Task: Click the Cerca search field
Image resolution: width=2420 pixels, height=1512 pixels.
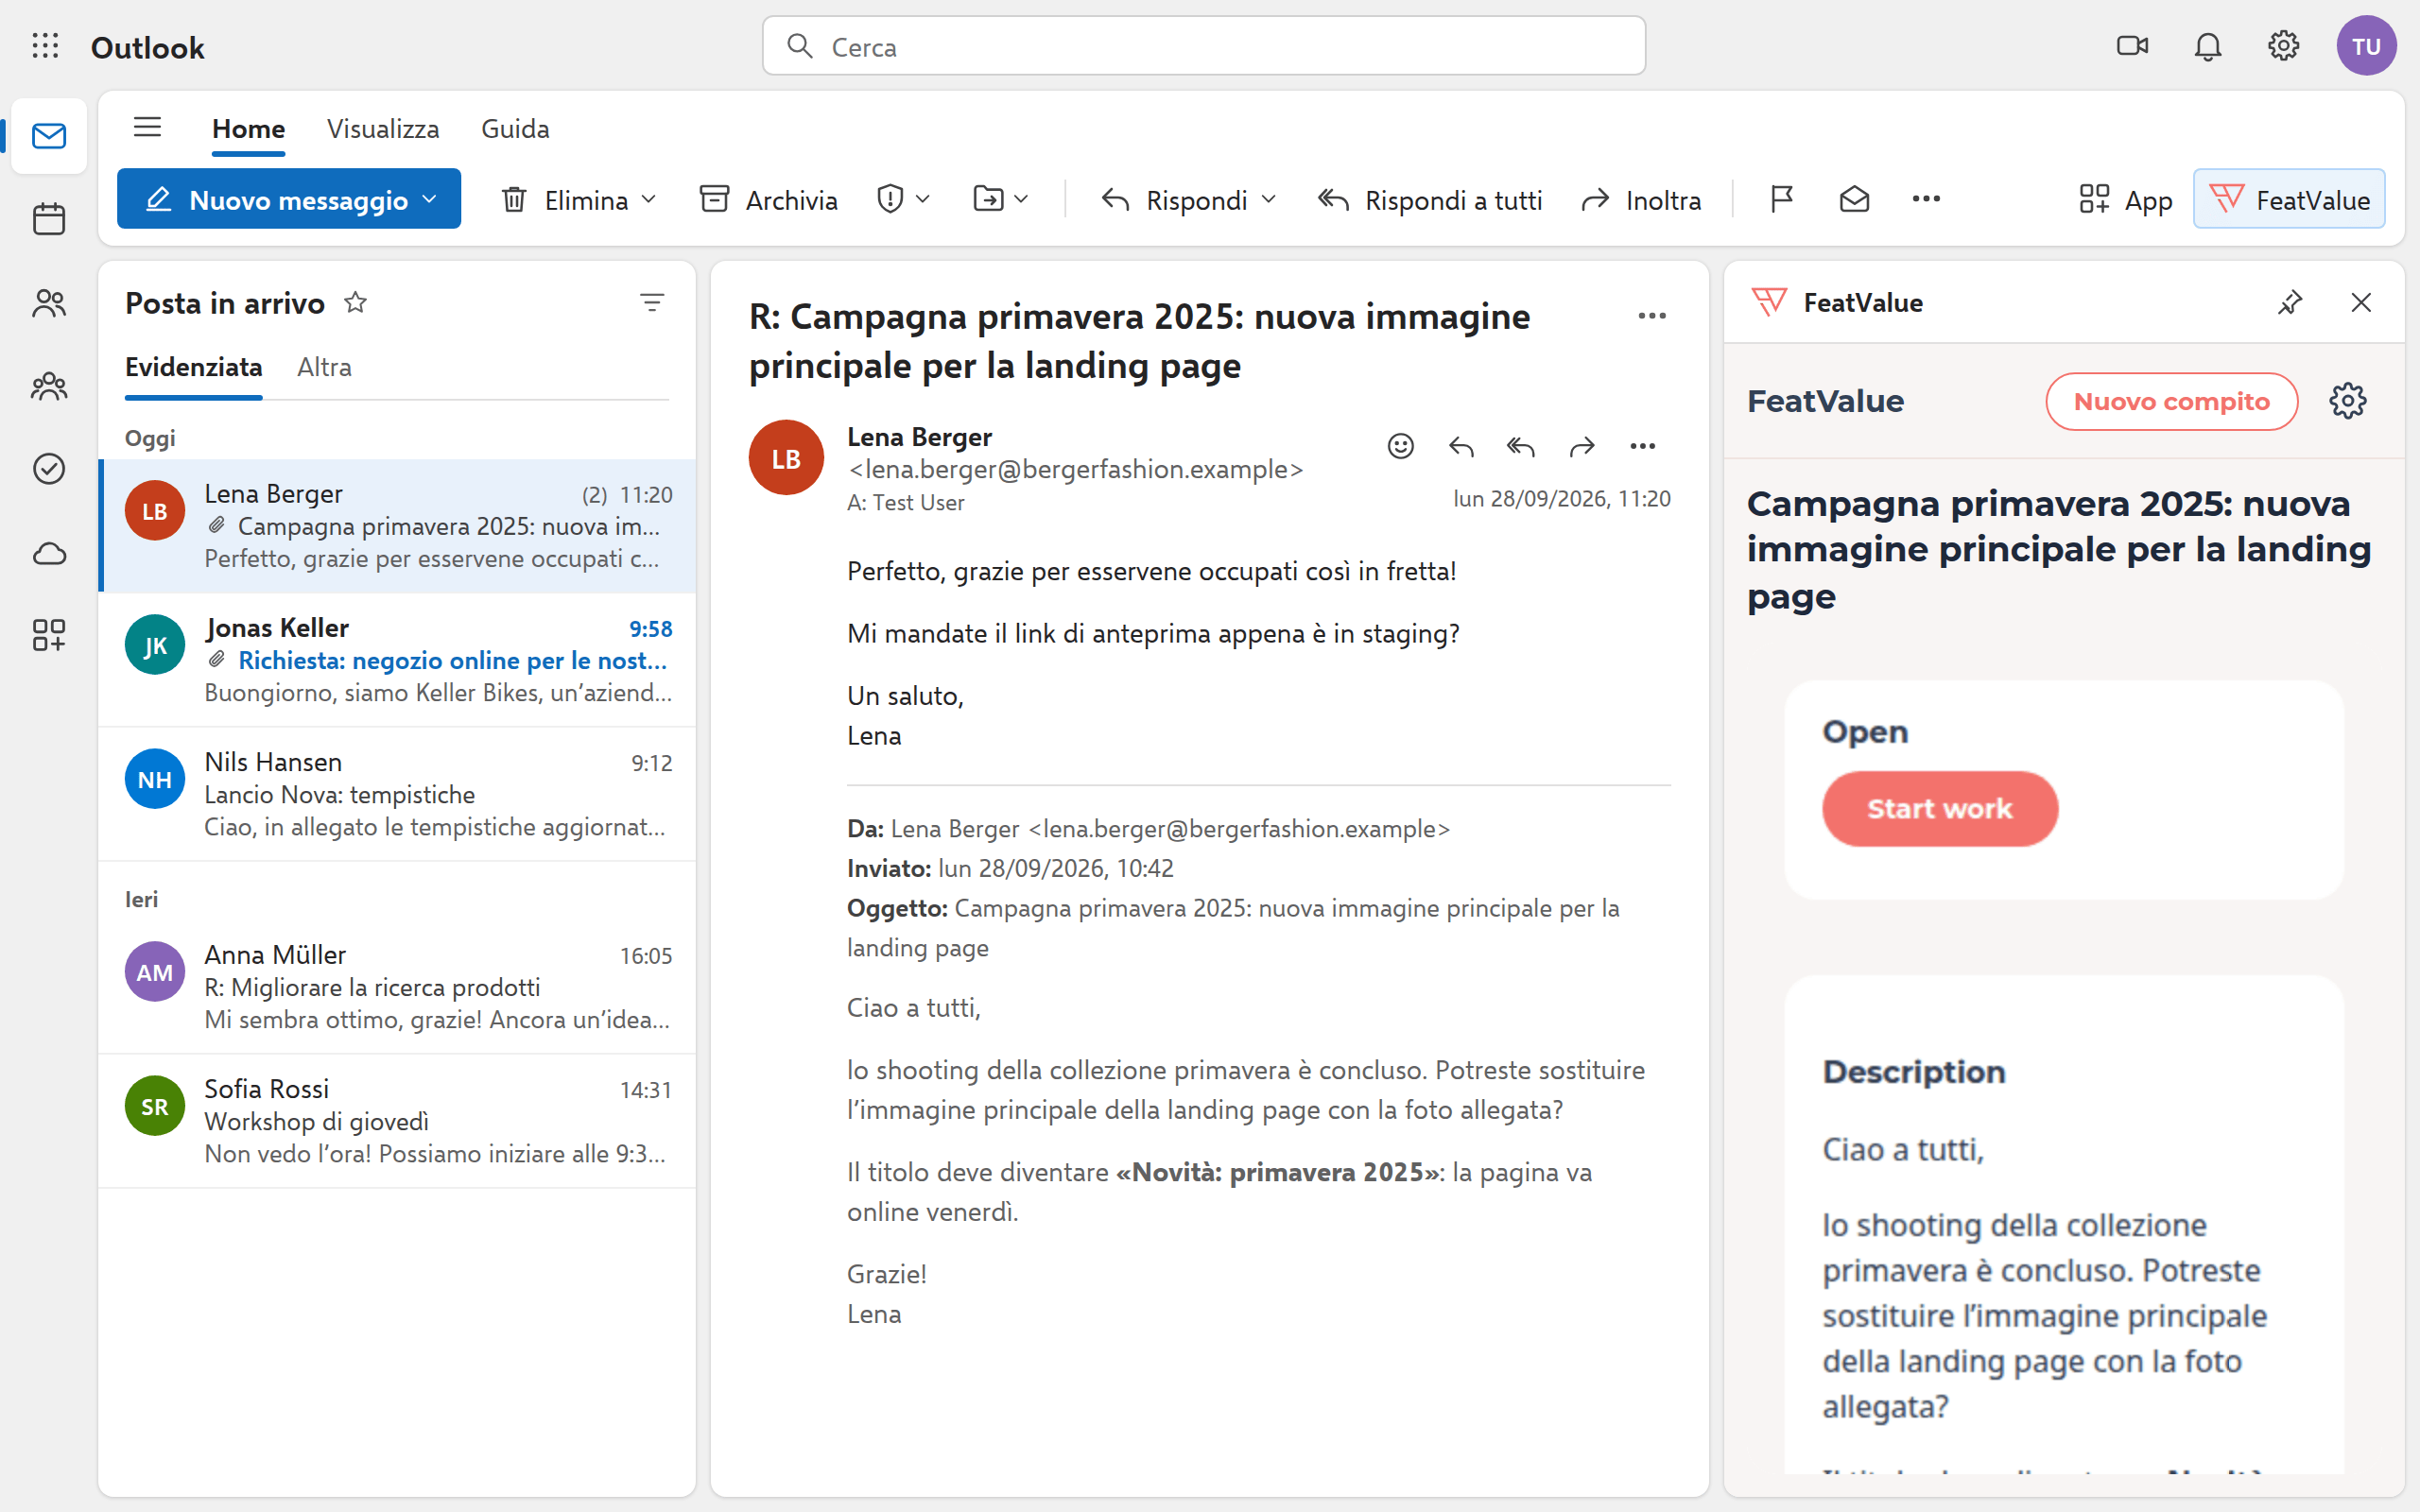Action: pos(1204,46)
